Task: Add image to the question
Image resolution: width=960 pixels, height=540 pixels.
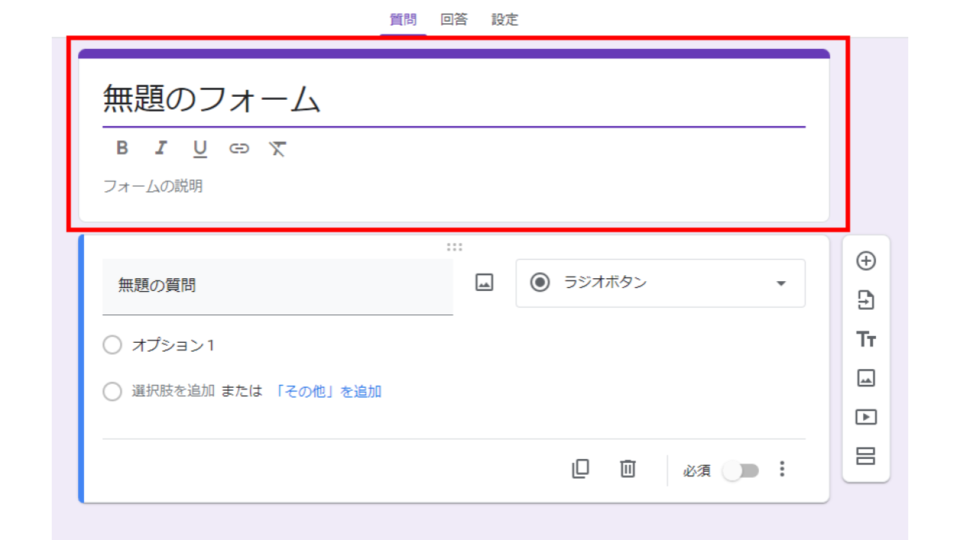Action: coord(484,282)
